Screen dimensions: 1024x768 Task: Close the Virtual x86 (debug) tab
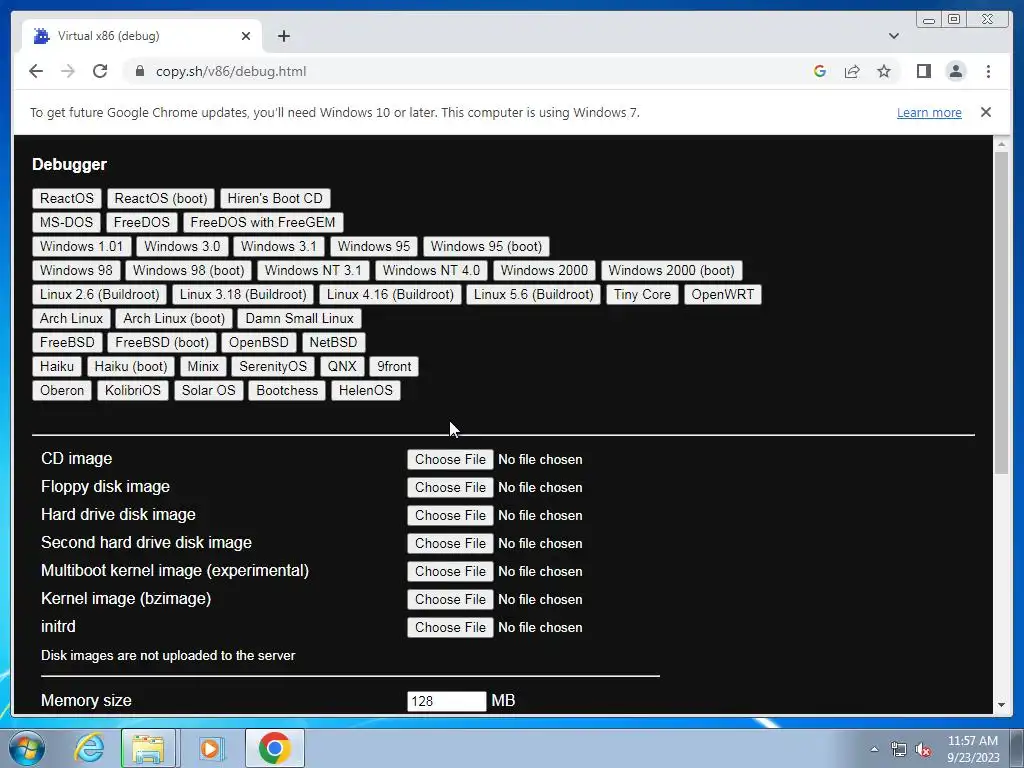click(246, 36)
